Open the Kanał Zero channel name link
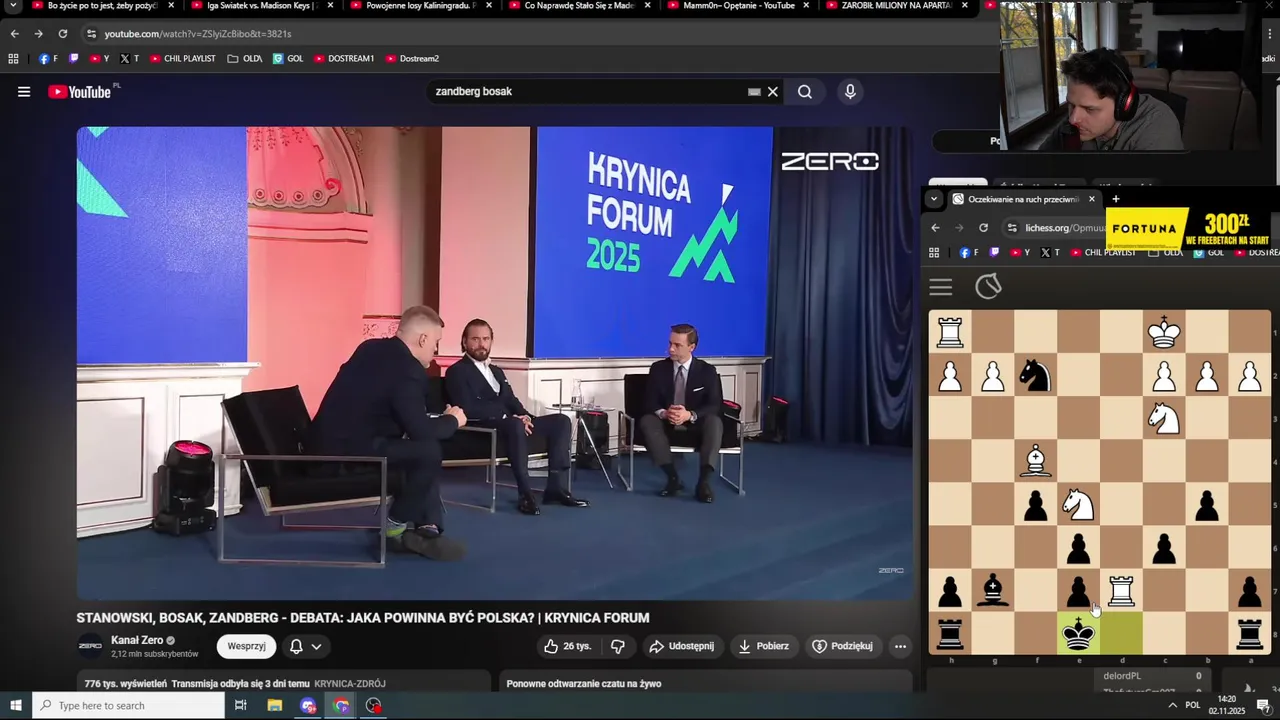Image resolution: width=1280 pixels, height=720 pixels. pyautogui.click(x=137, y=640)
